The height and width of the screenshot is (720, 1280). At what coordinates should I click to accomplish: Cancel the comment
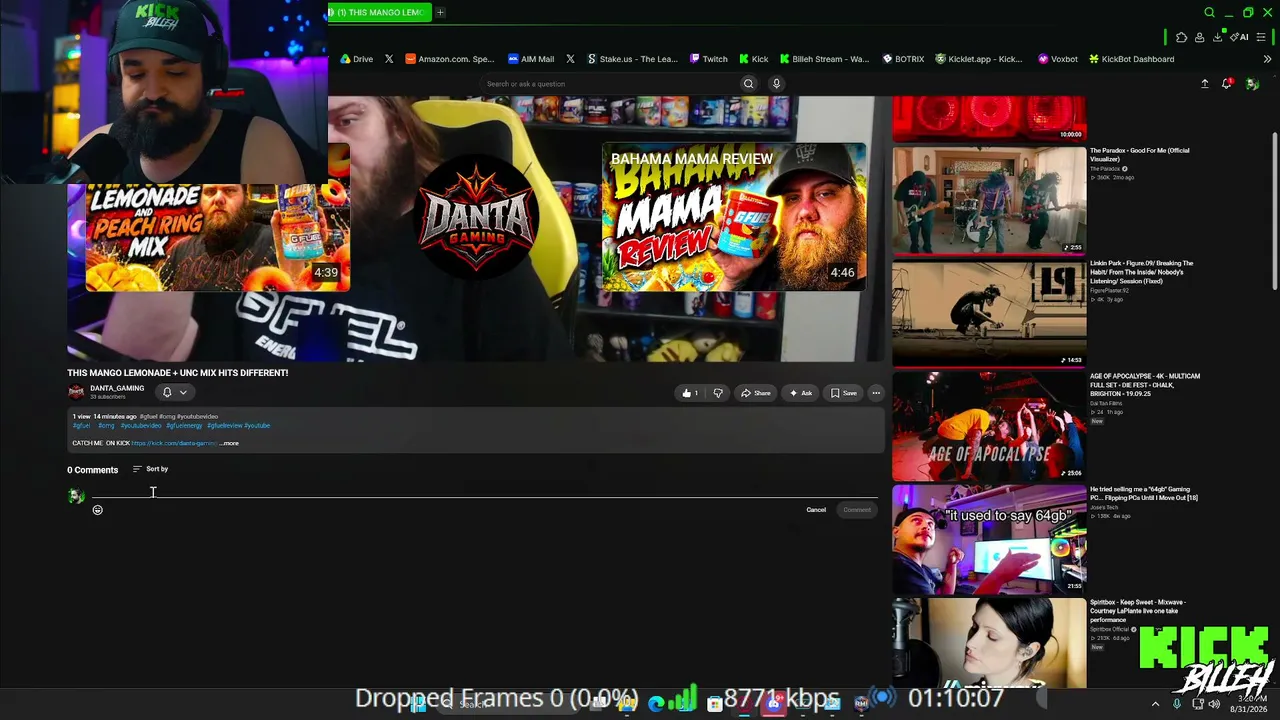[816, 510]
